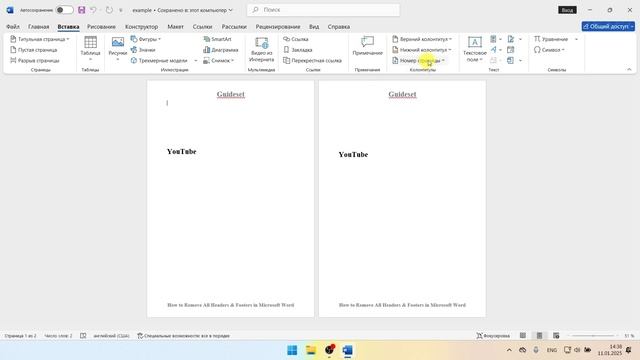Image resolution: width=640 pixels, height=360 pixels.
Task: Open the Титульная страница dropdown
Action: (40, 39)
